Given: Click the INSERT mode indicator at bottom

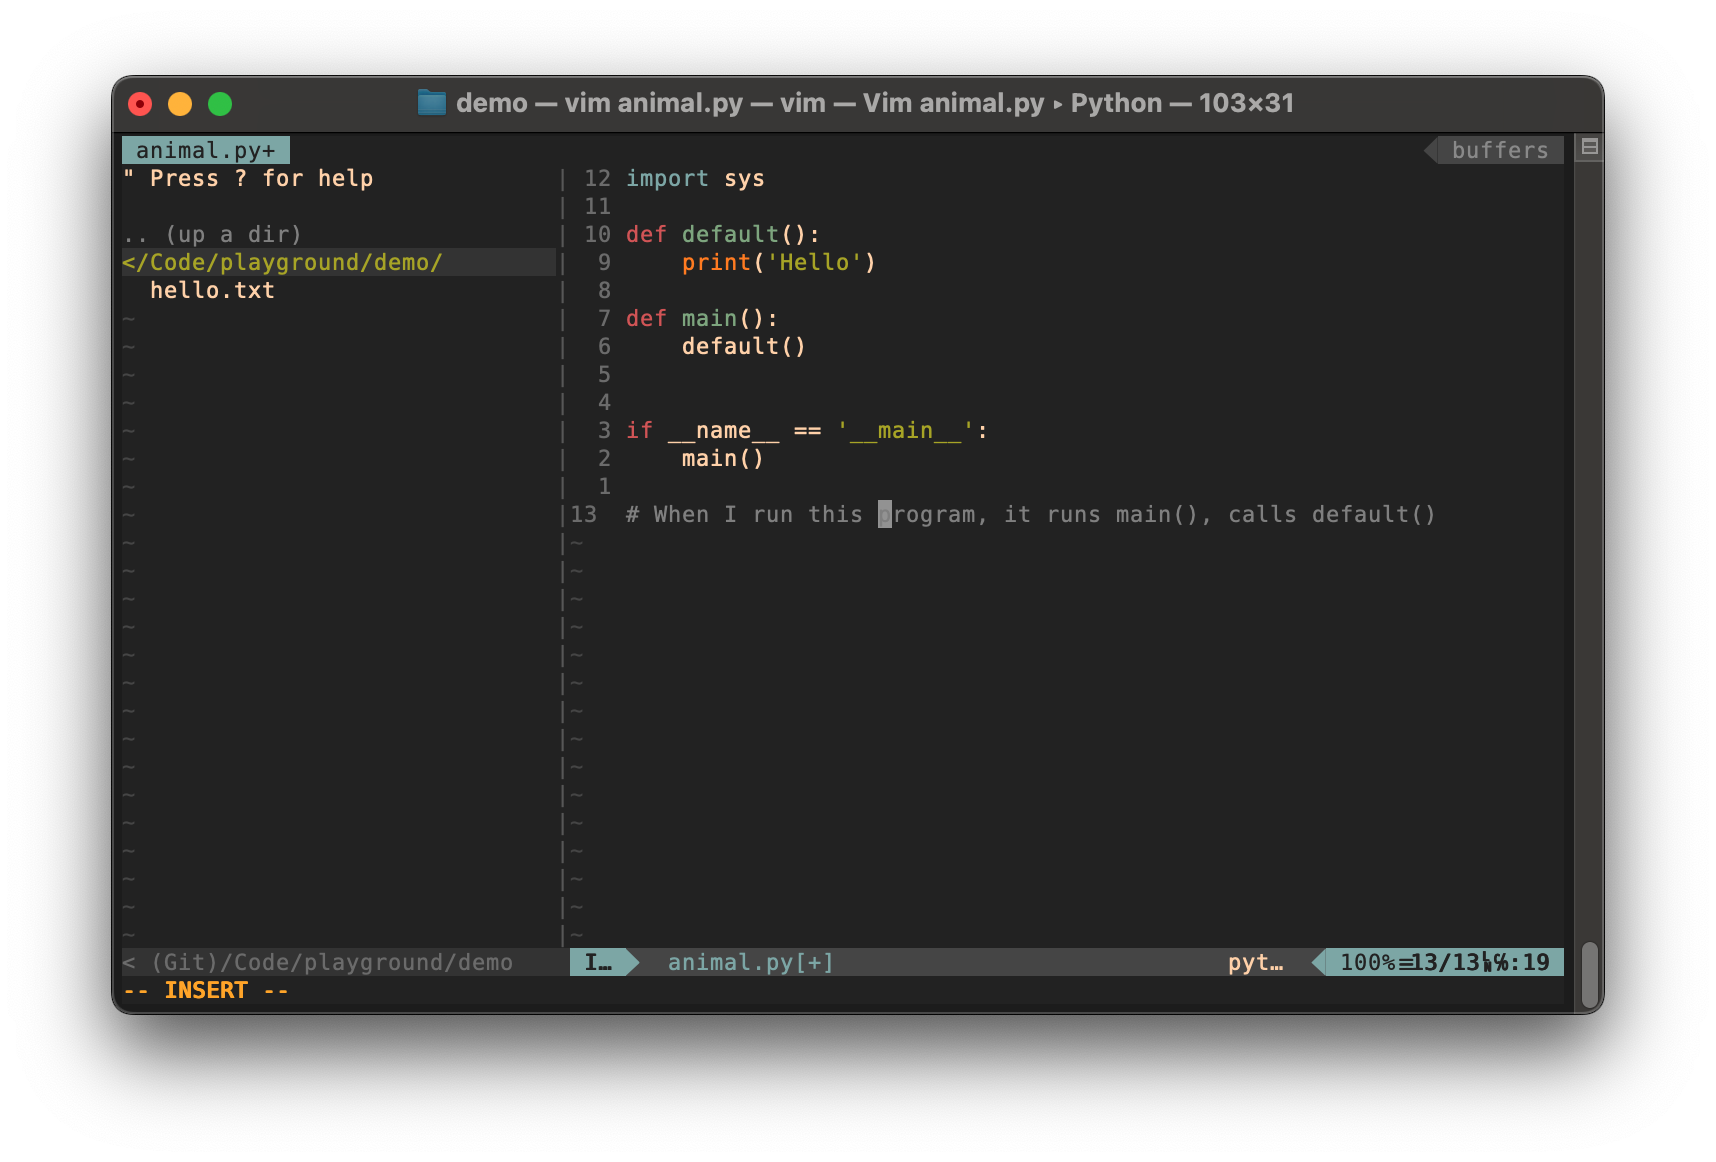Looking at the screenshot, I should pyautogui.click(x=205, y=989).
